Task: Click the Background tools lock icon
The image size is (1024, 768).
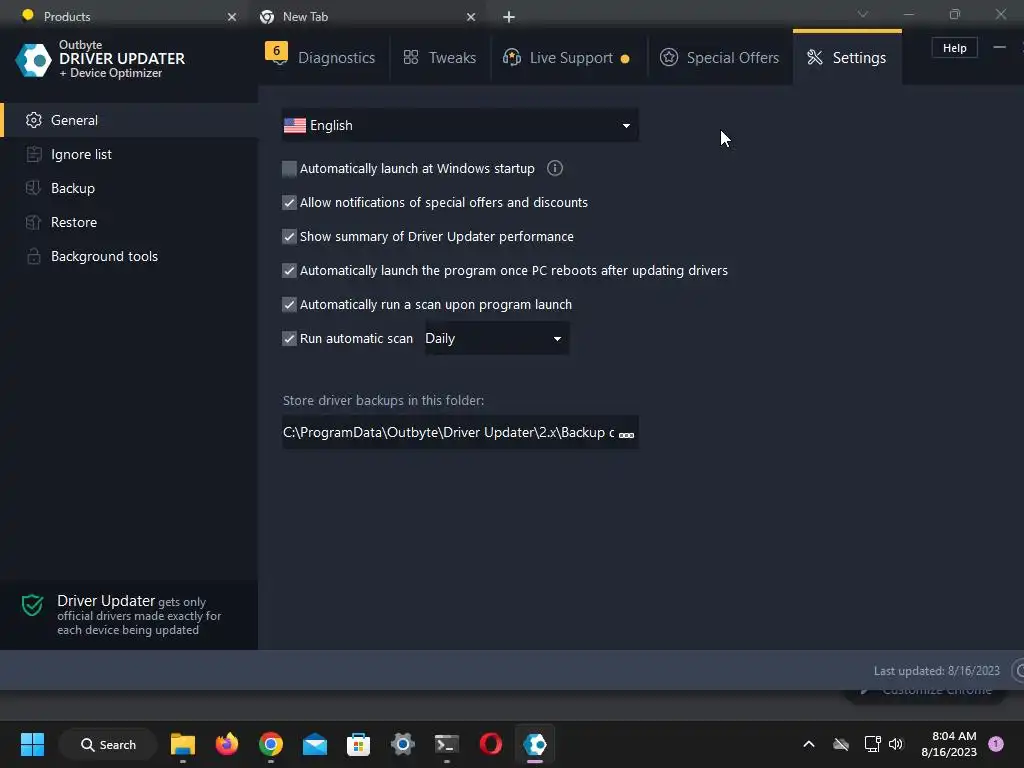Action: (x=33, y=256)
